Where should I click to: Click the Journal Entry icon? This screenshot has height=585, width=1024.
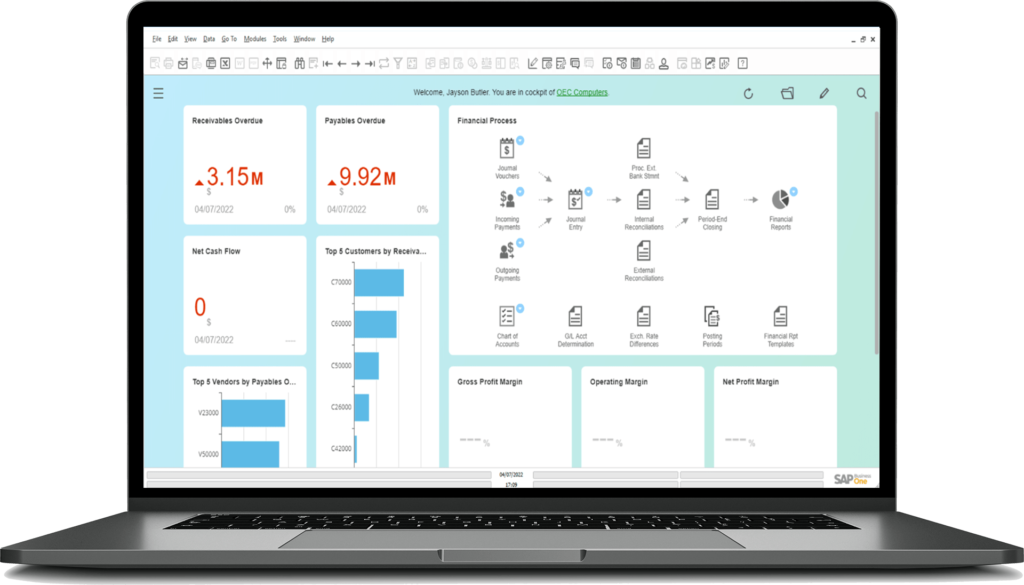coord(575,199)
